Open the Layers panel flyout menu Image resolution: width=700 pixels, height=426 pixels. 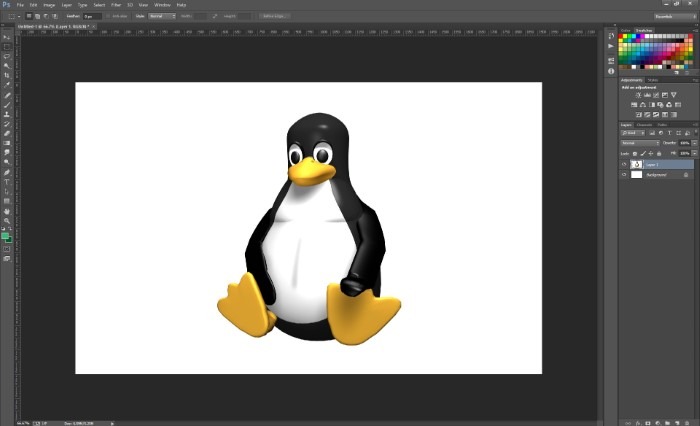tap(695, 125)
